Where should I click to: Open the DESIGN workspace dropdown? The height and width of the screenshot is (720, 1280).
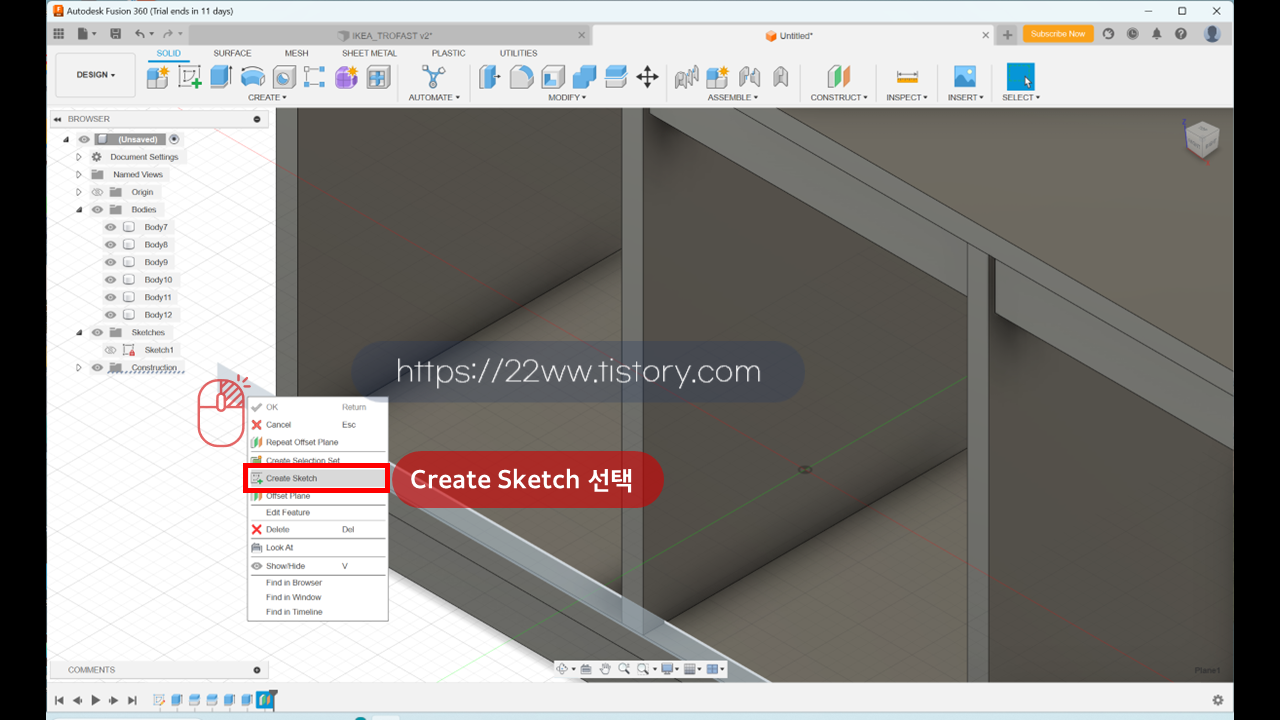click(x=96, y=75)
